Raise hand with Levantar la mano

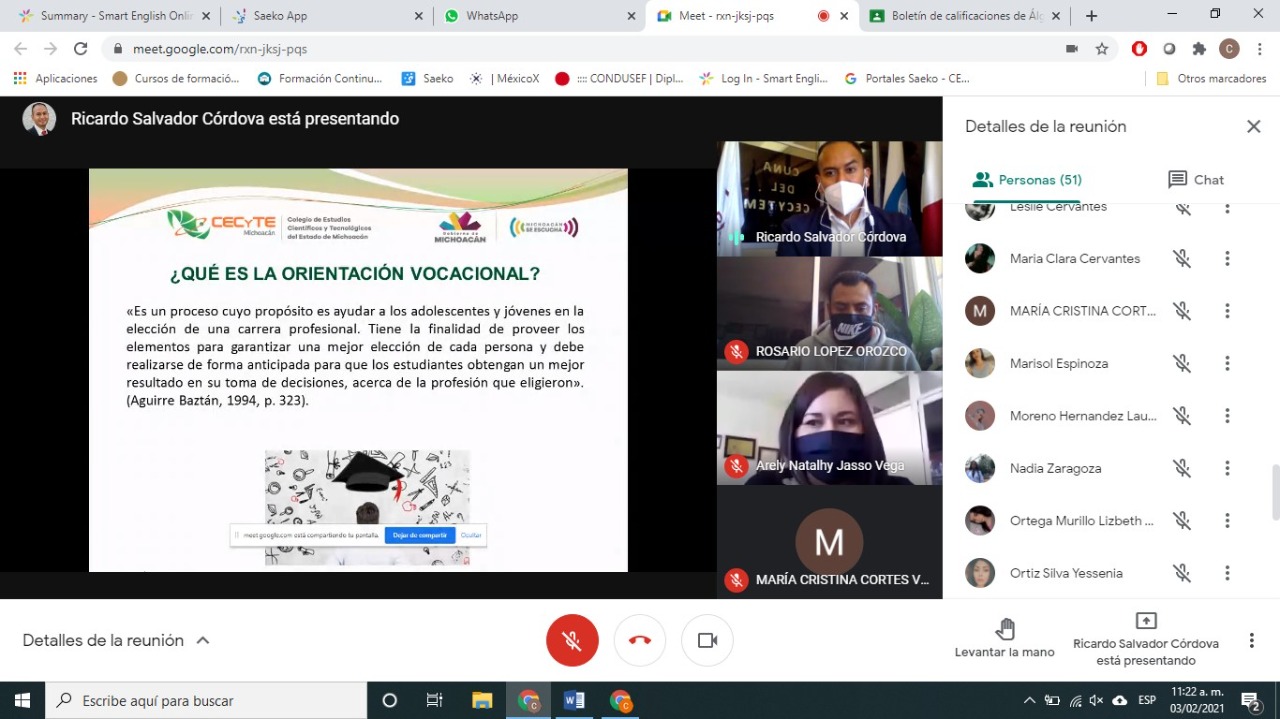[1004, 639]
